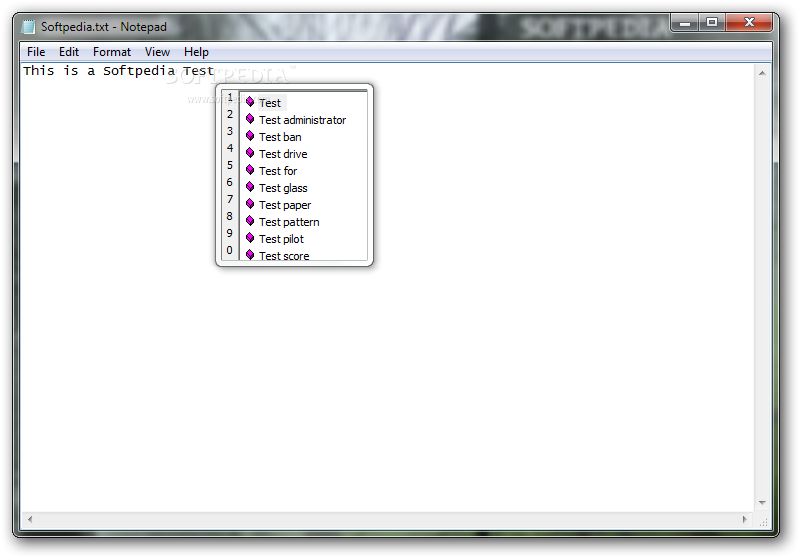Click the pink cube beside 'Test pattern'

[250, 221]
